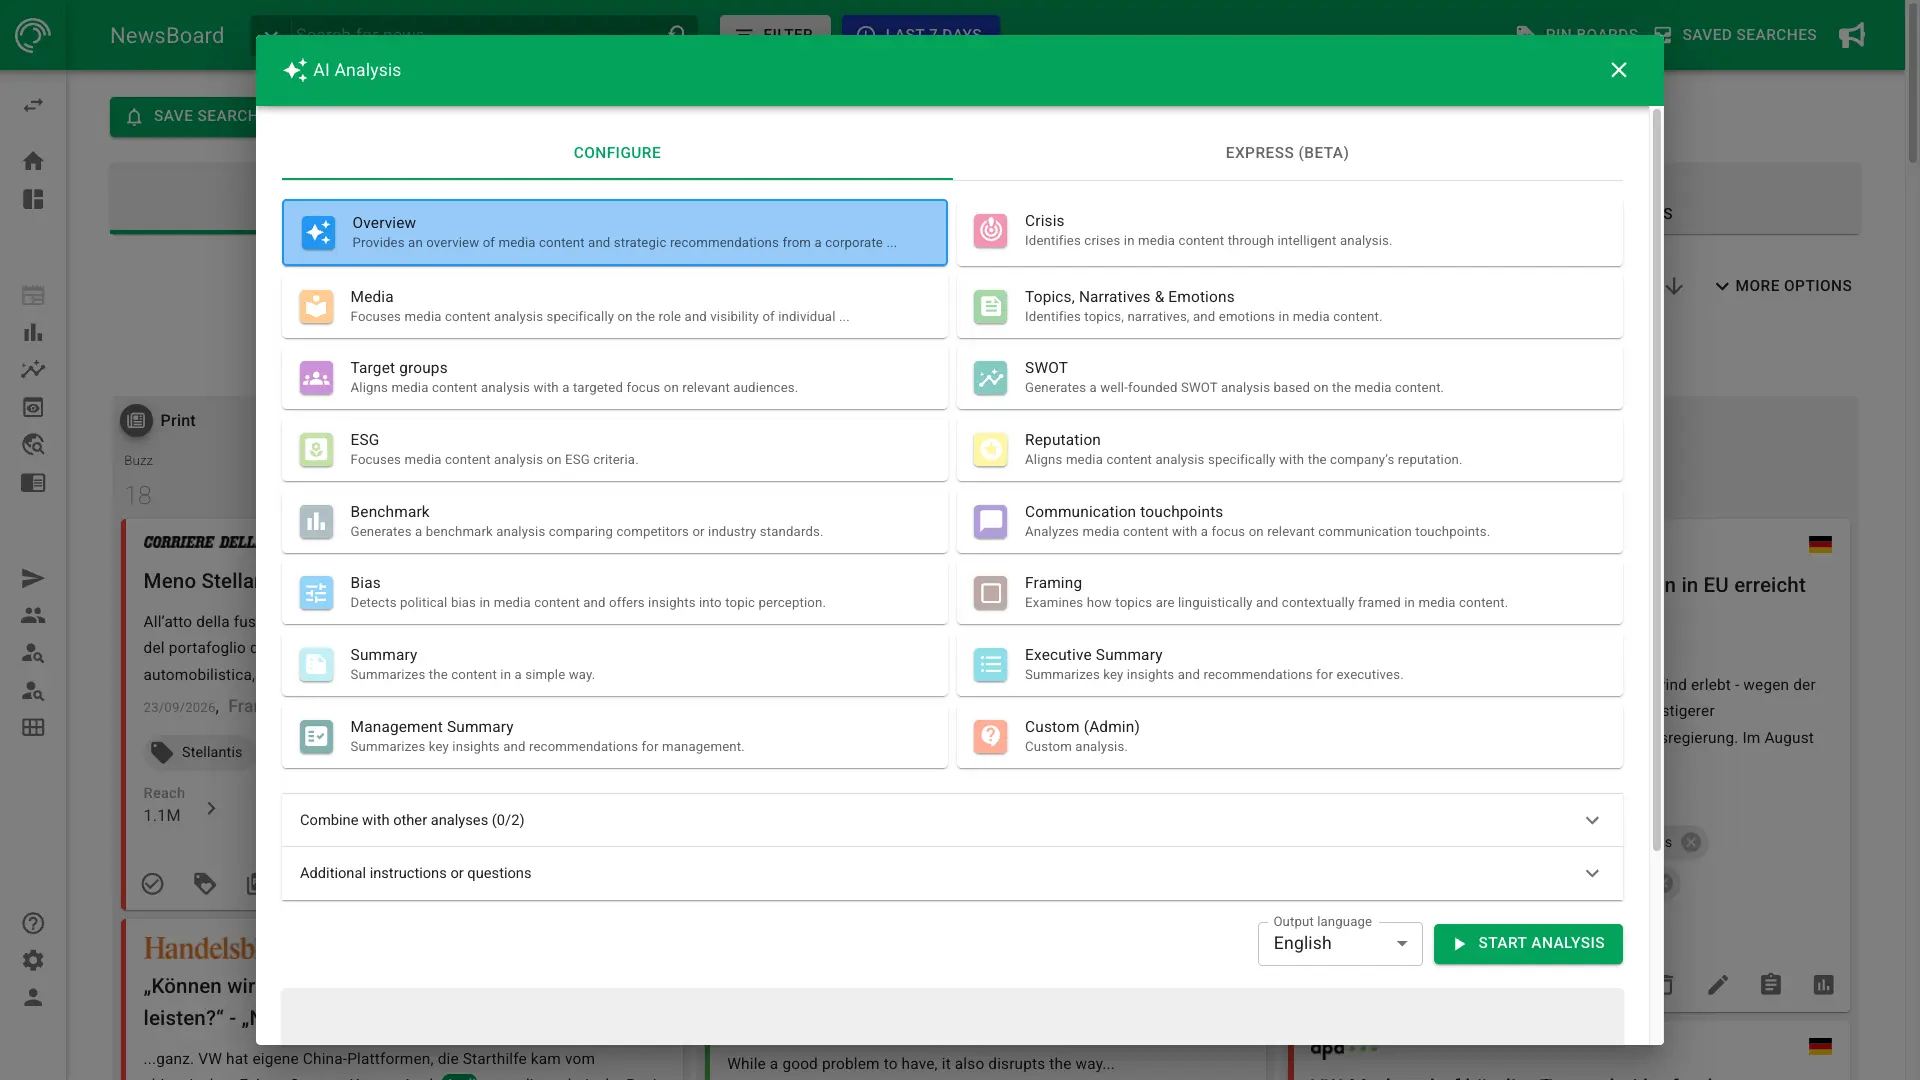Switch to the CONFIGURE tab
Image resolution: width=1920 pixels, height=1080 pixels.
click(x=617, y=153)
